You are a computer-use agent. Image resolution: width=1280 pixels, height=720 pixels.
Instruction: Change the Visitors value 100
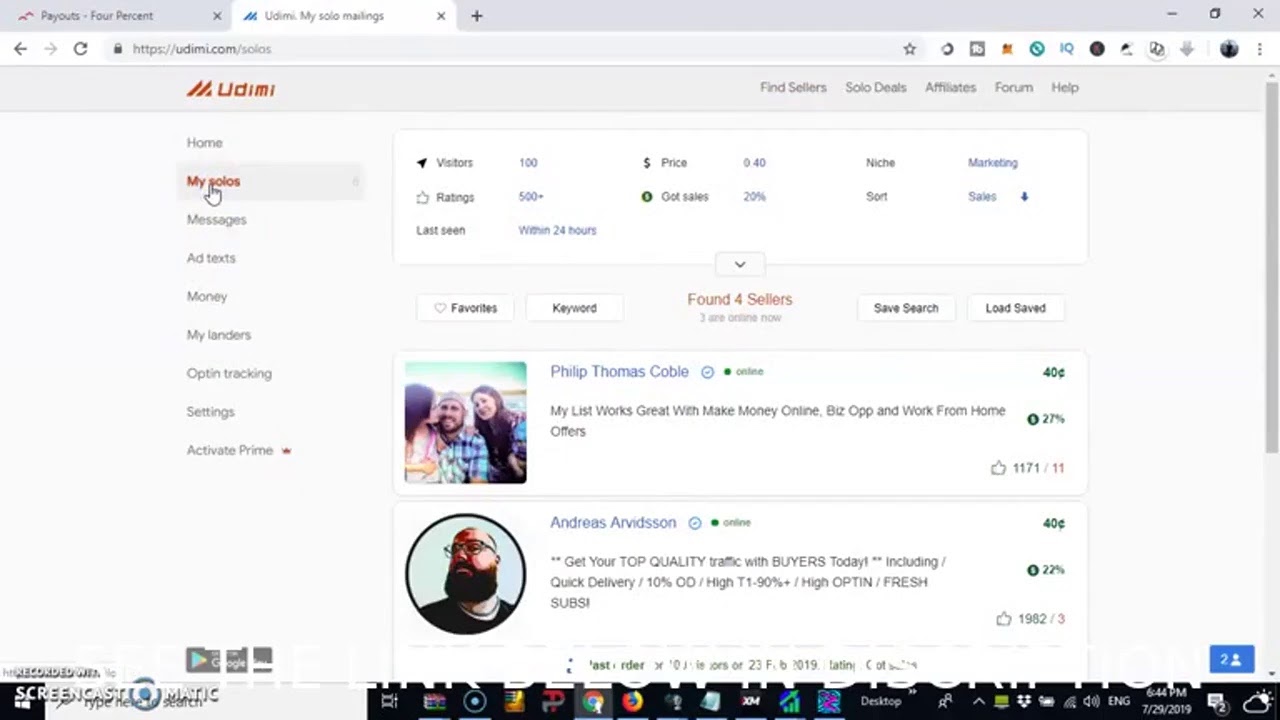[528, 163]
